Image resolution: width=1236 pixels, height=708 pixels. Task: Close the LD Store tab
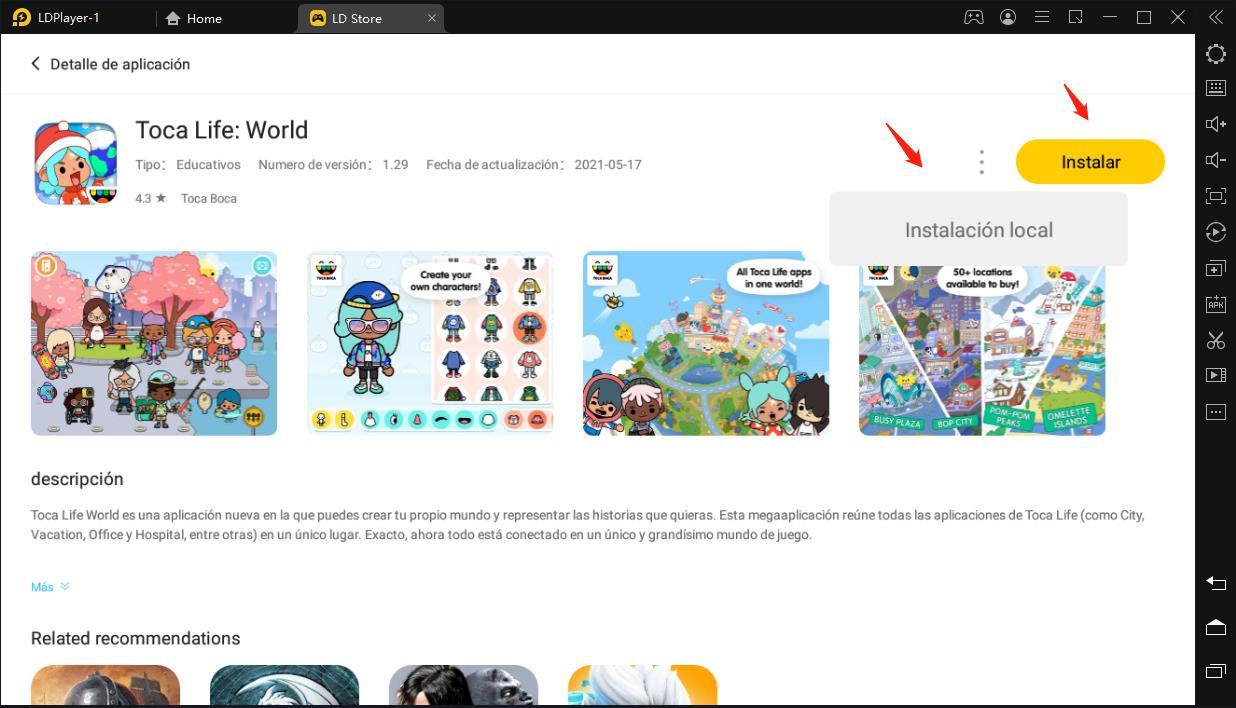432,18
